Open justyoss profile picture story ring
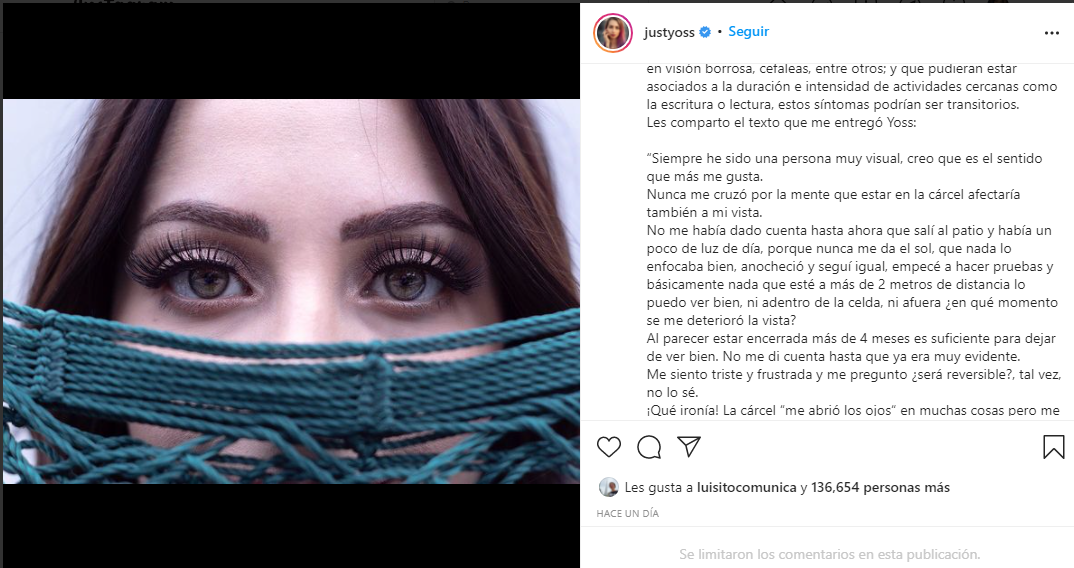Image resolution: width=1074 pixels, height=568 pixels. pos(613,33)
